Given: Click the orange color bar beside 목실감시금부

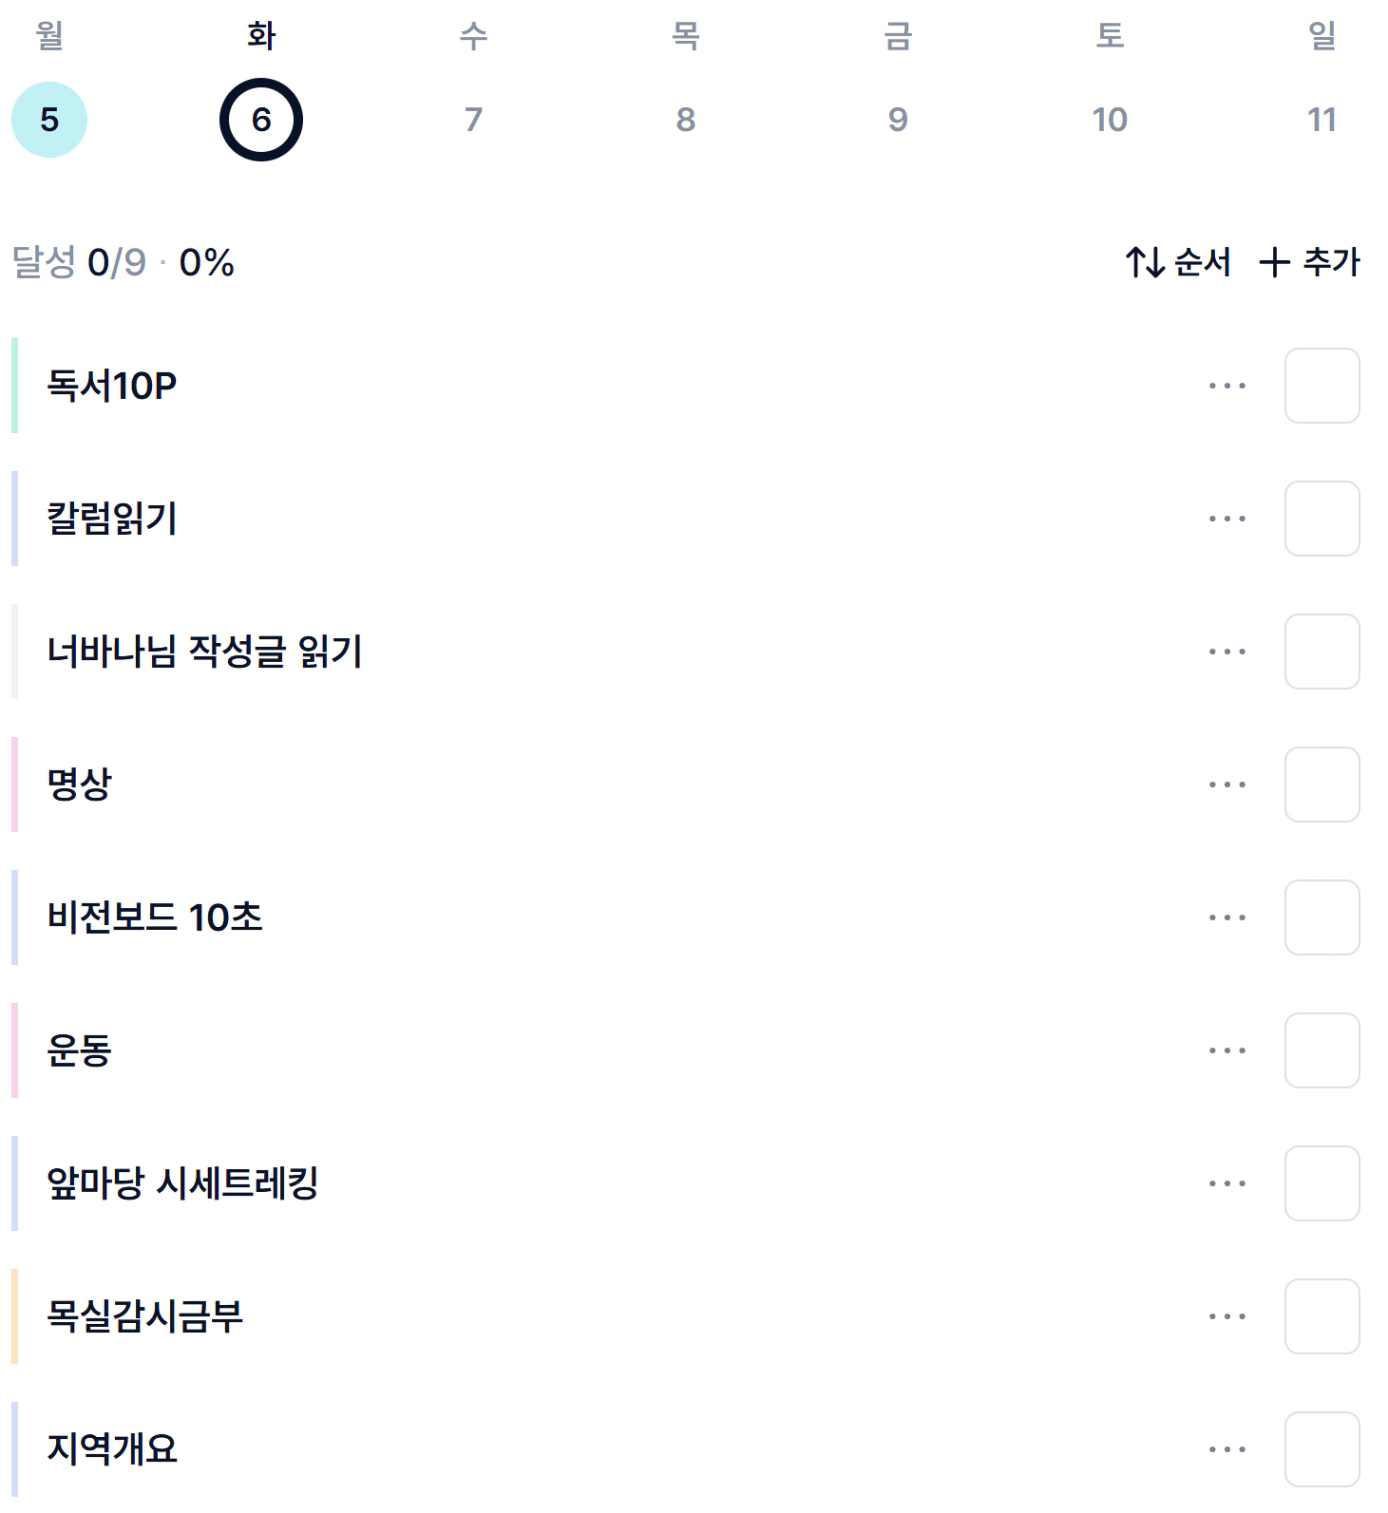Looking at the screenshot, I should 15,1317.
